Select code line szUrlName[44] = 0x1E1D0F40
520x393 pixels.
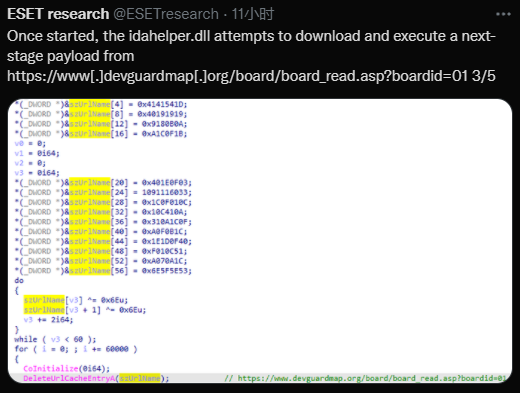click(x=103, y=241)
